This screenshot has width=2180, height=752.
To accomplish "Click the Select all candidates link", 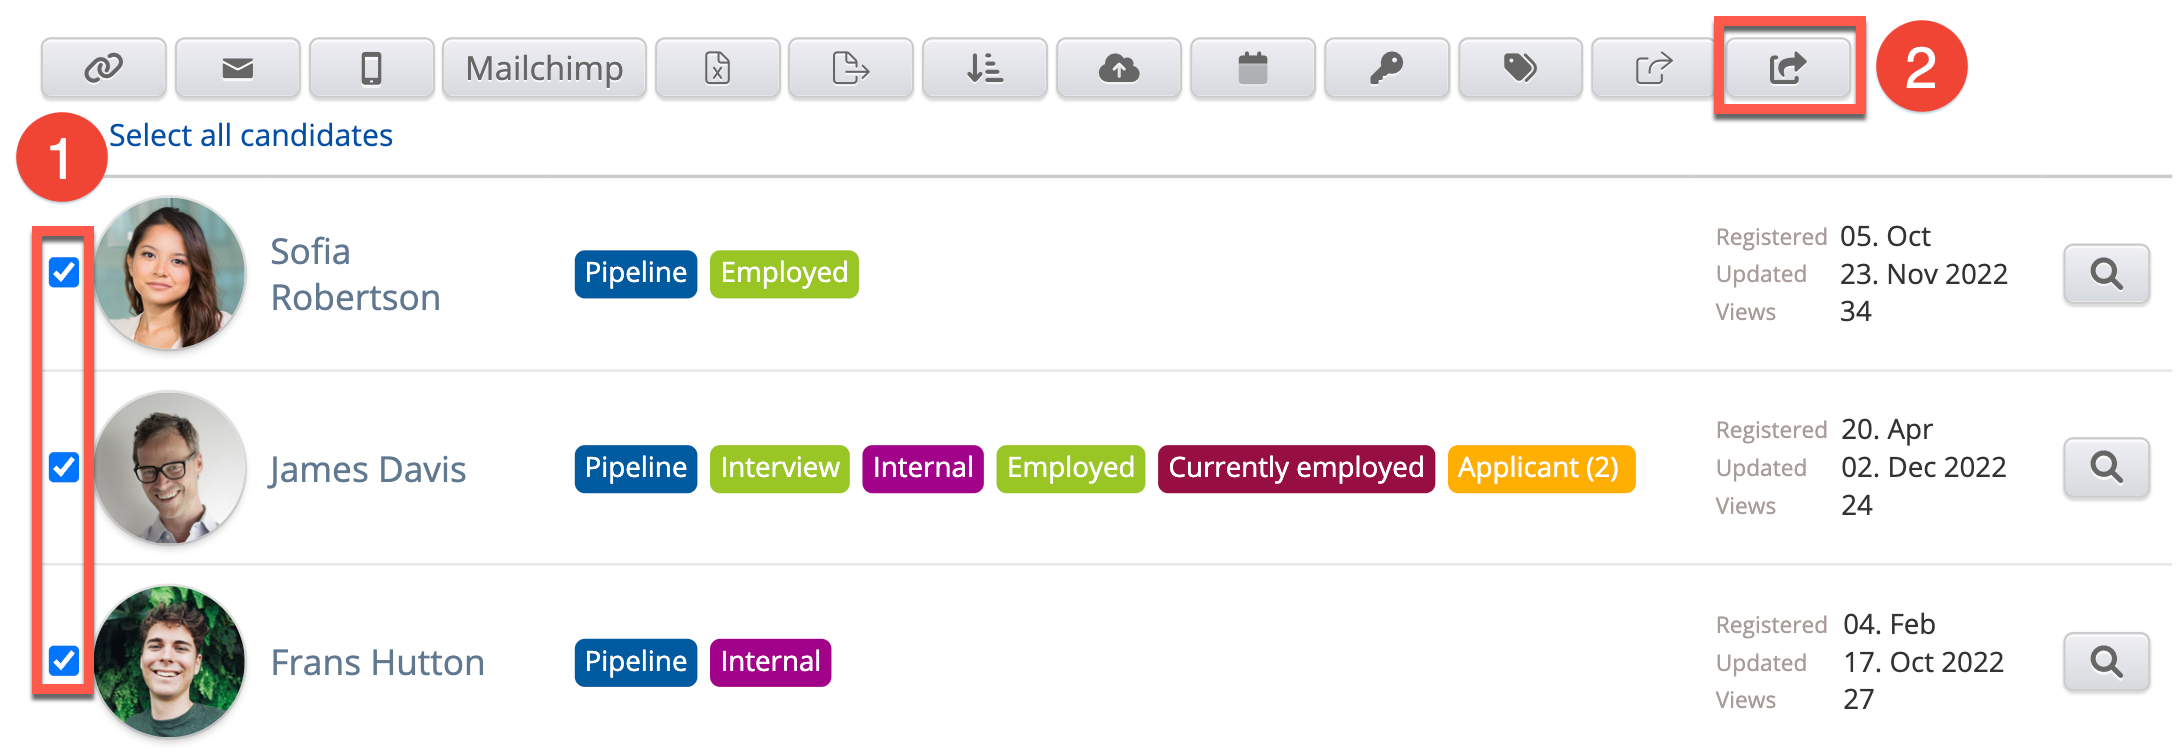I will (251, 135).
